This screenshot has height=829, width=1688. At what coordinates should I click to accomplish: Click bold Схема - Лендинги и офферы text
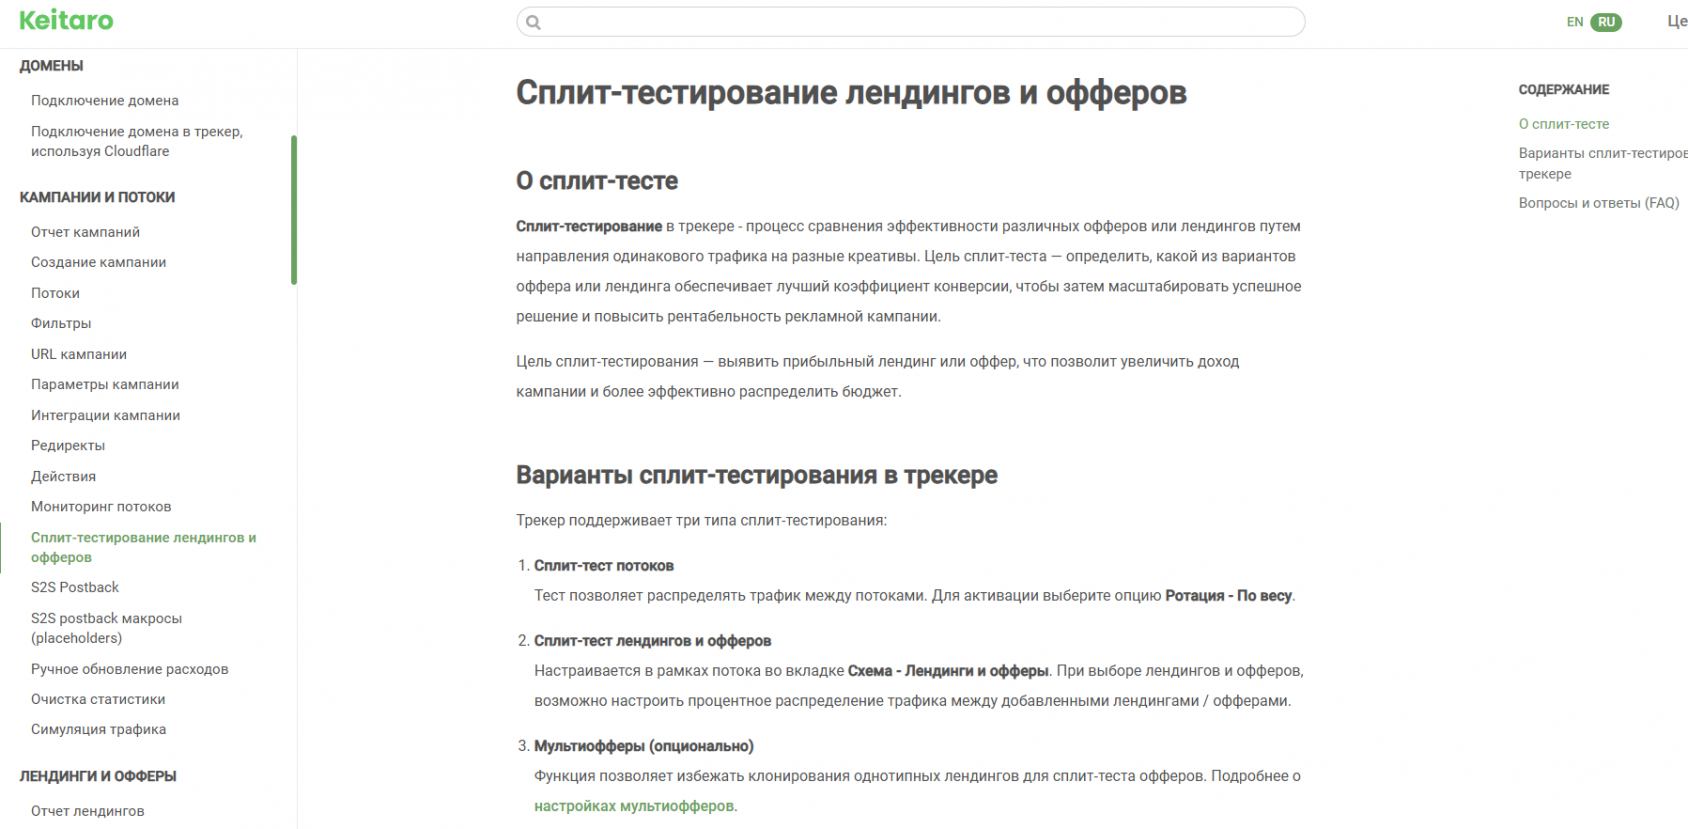(948, 671)
